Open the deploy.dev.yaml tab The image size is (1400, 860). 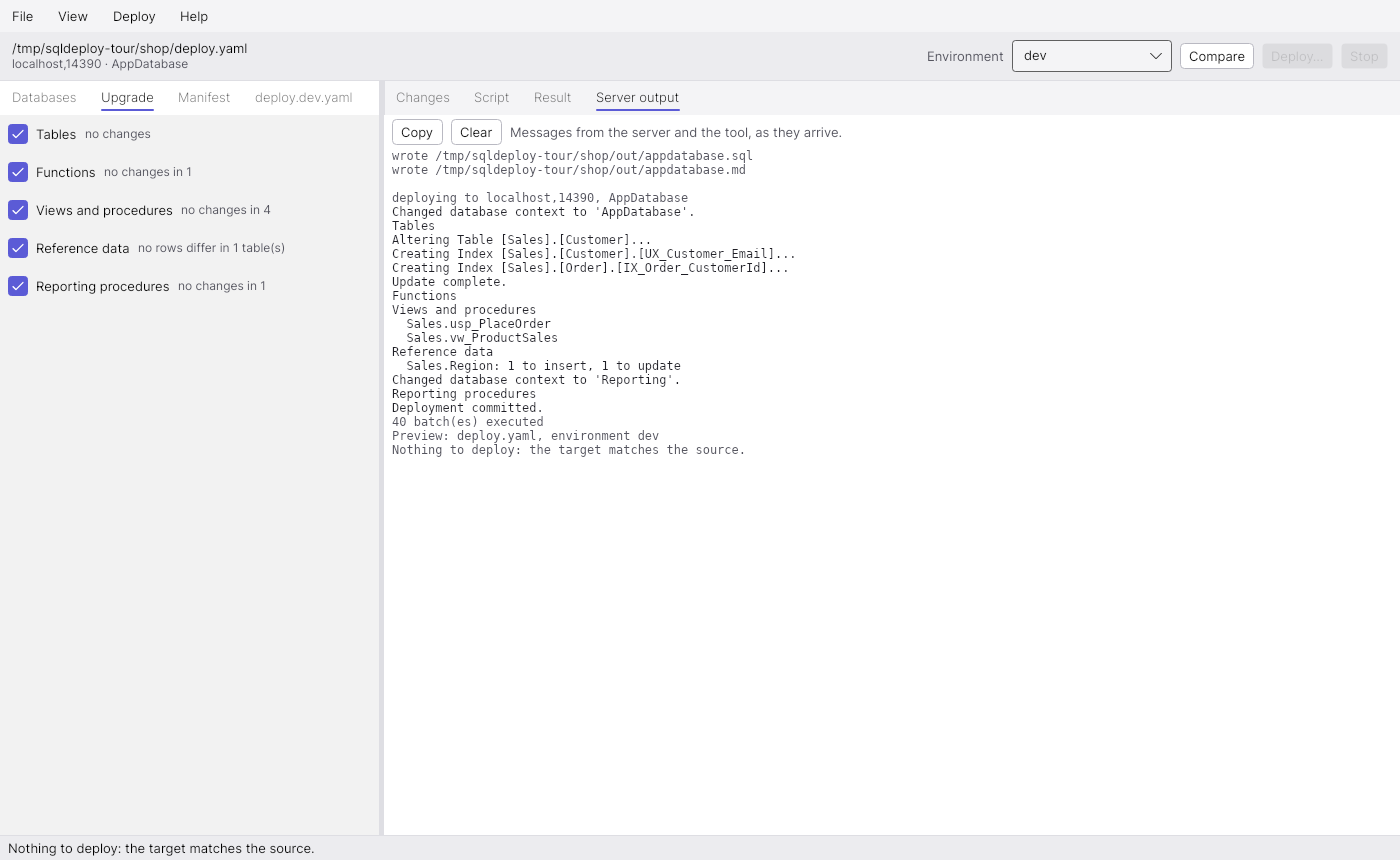pyautogui.click(x=303, y=97)
